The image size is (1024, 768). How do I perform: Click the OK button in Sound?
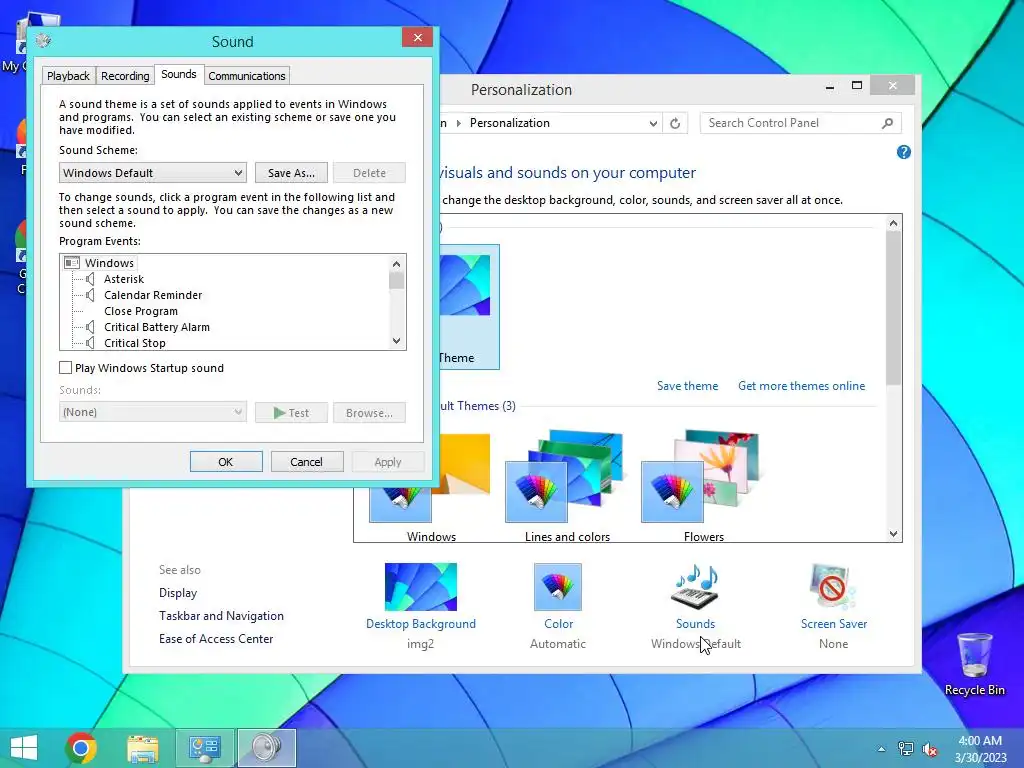(226, 462)
